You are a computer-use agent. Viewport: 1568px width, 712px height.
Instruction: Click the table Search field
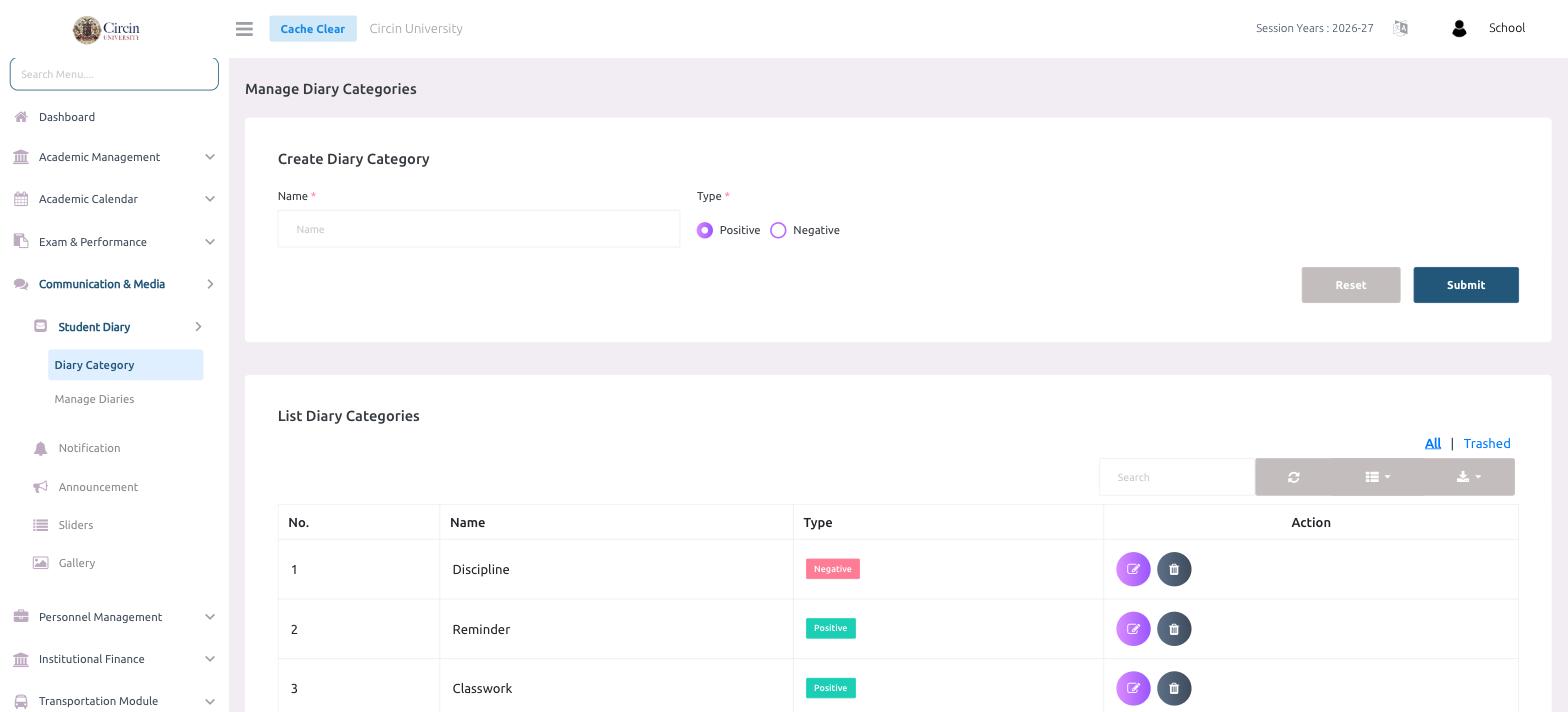1177,477
